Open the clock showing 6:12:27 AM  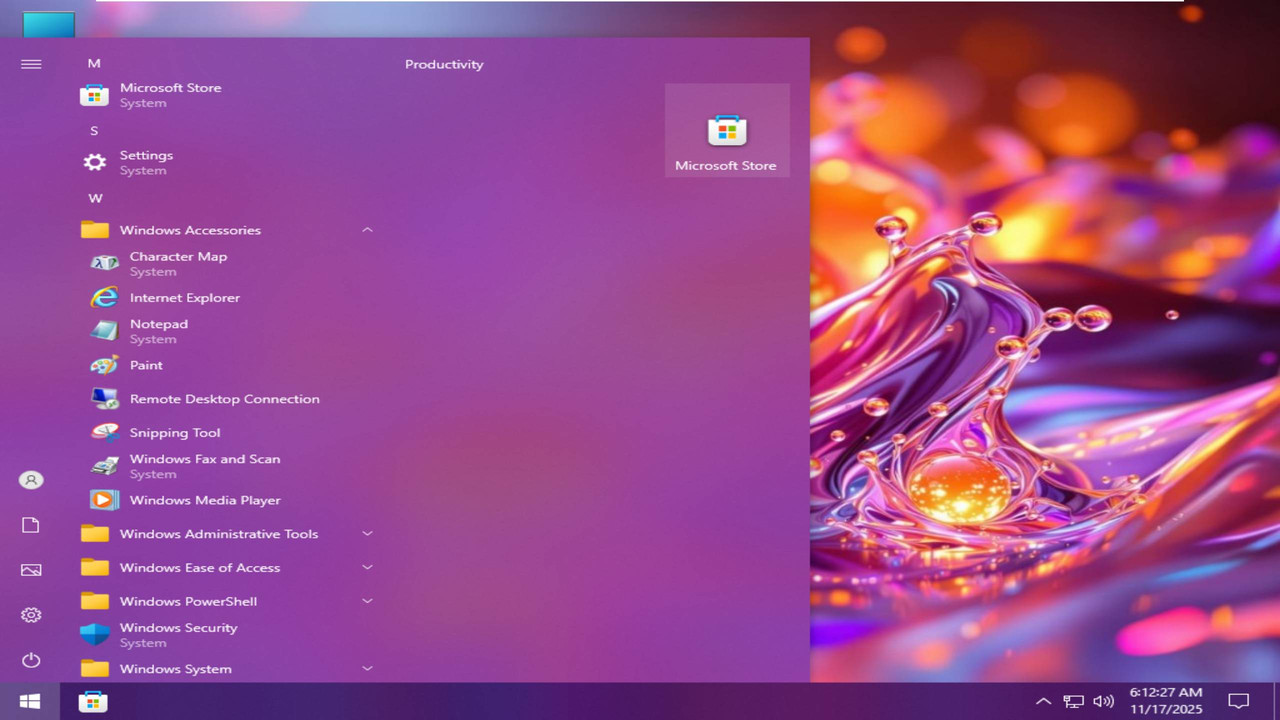pyautogui.click(x=1166, y=701)
